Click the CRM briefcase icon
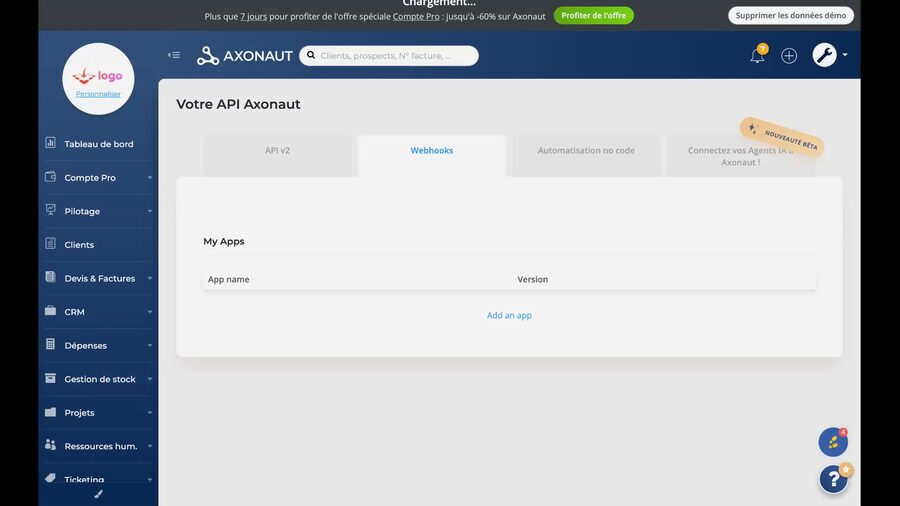The height and width of the screenshot is (506, 900). [51, 311]
